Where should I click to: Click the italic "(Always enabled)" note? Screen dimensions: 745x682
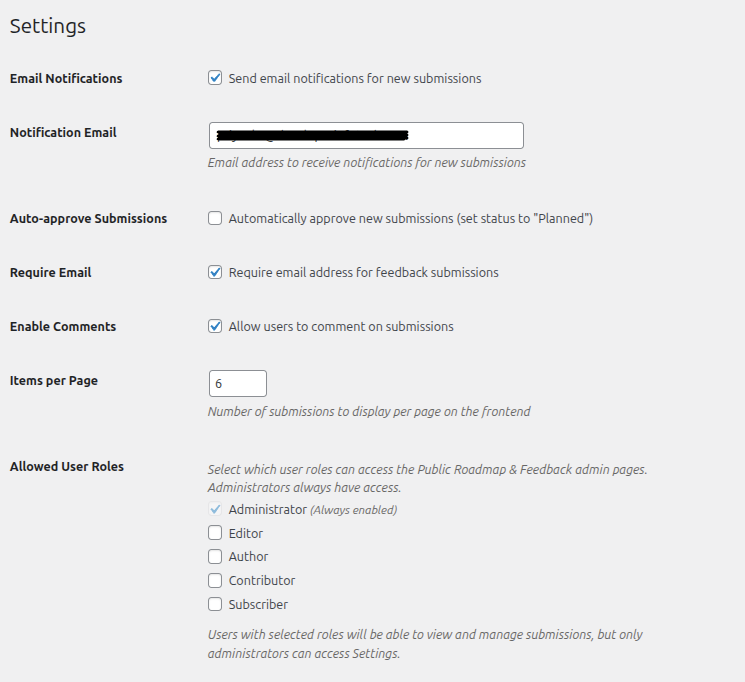[353, 510]
